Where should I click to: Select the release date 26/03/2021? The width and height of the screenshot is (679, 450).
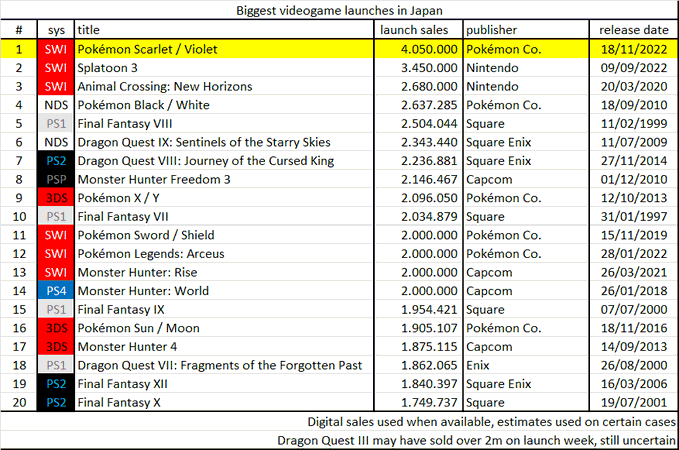click(634, 272)
